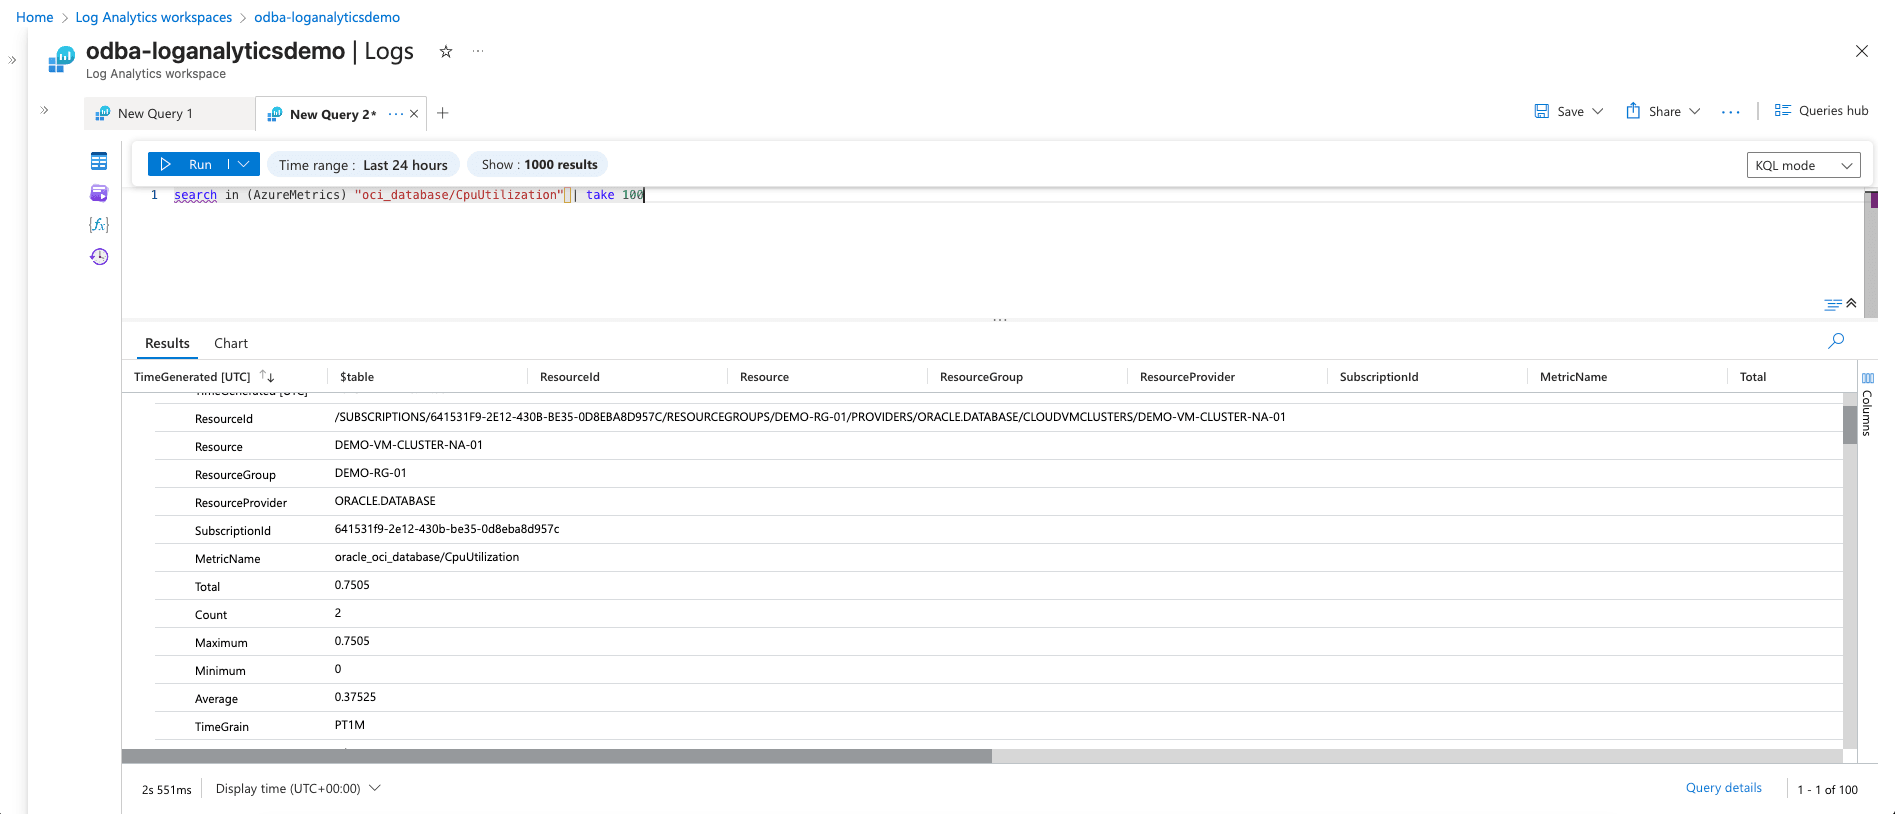
Task: Switch to the Chart tab
Action: 231,343
